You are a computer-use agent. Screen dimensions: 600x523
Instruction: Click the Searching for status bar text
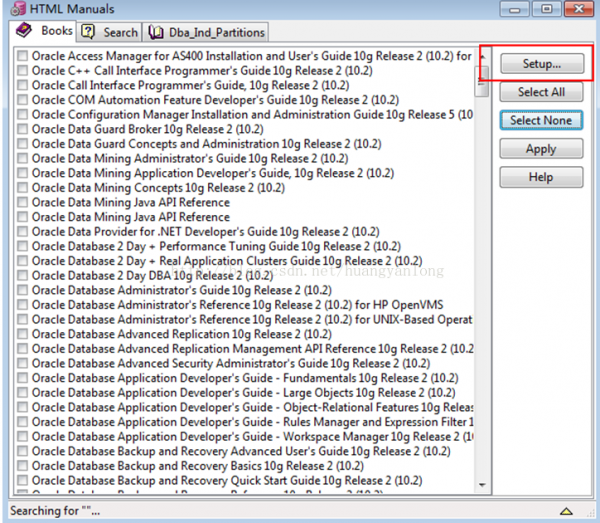click(x=55, y=510)
